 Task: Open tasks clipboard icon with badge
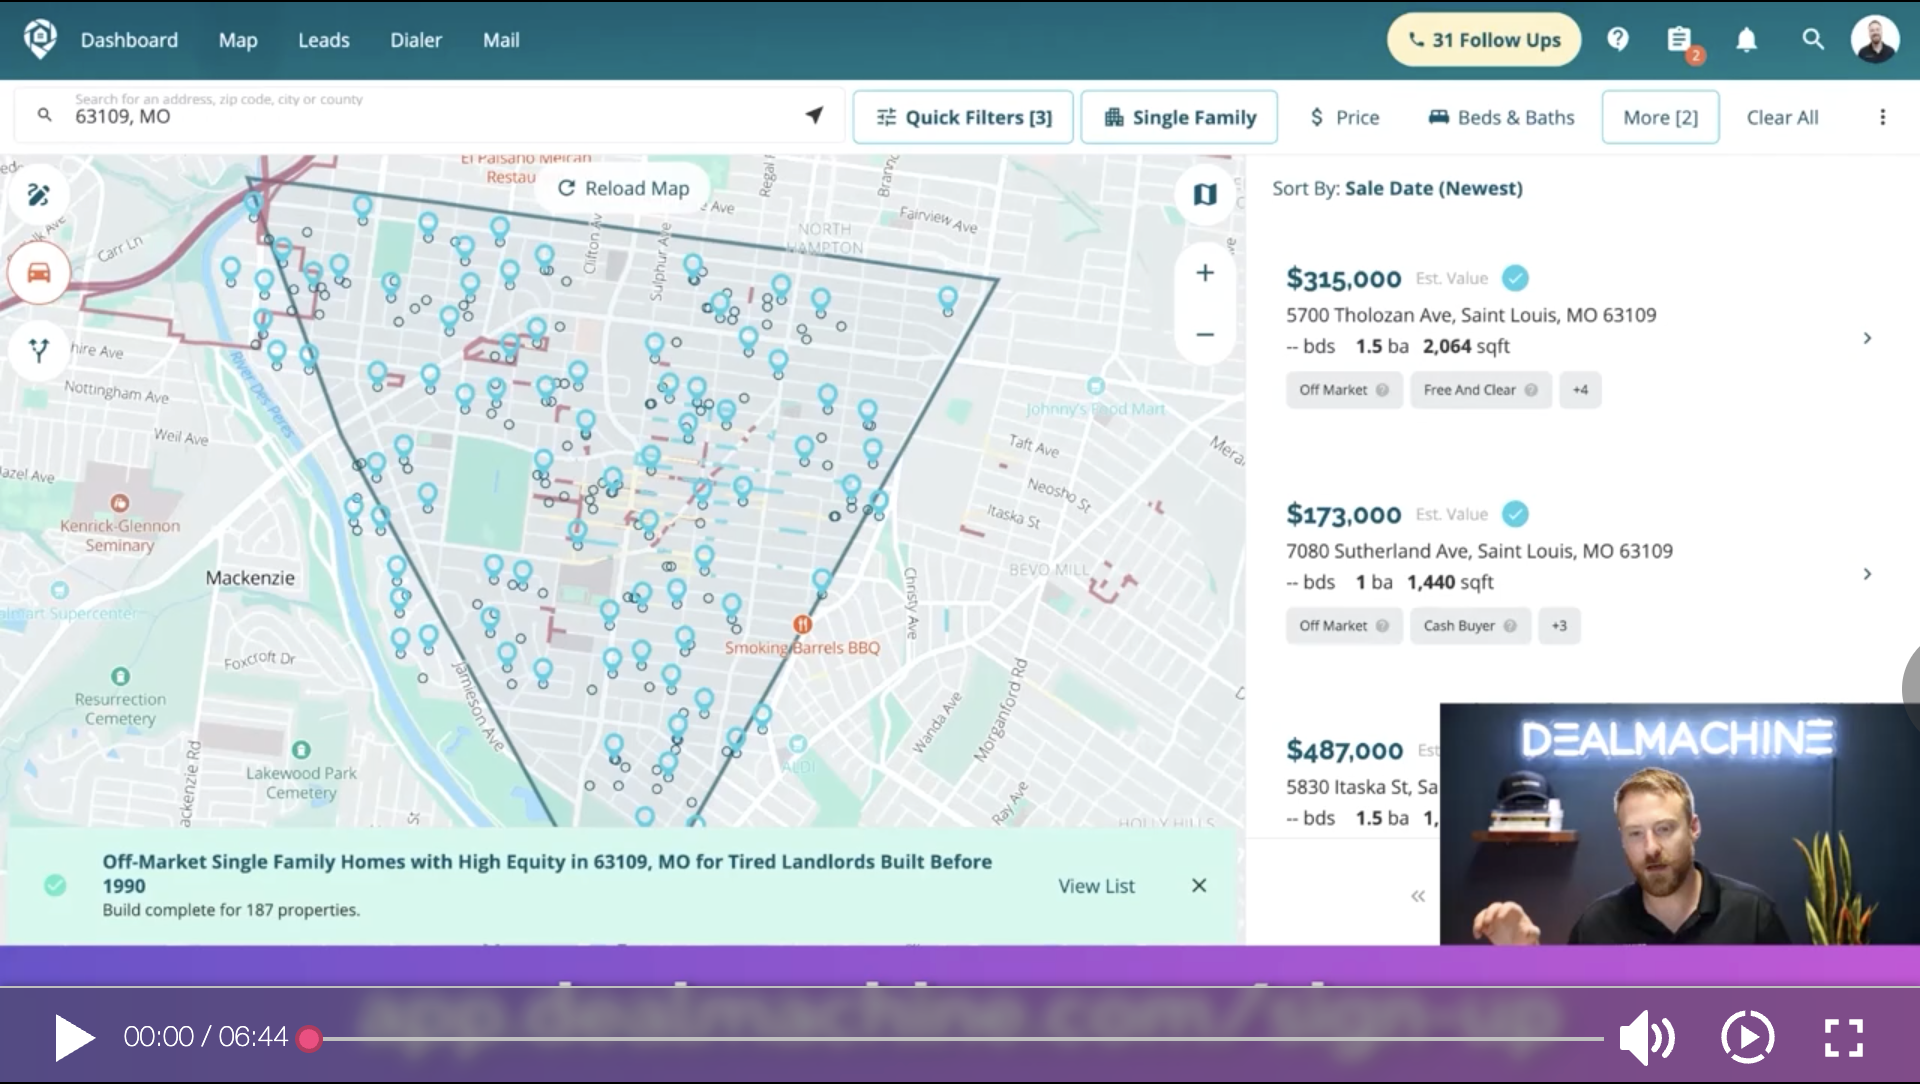coord(1679,40)
